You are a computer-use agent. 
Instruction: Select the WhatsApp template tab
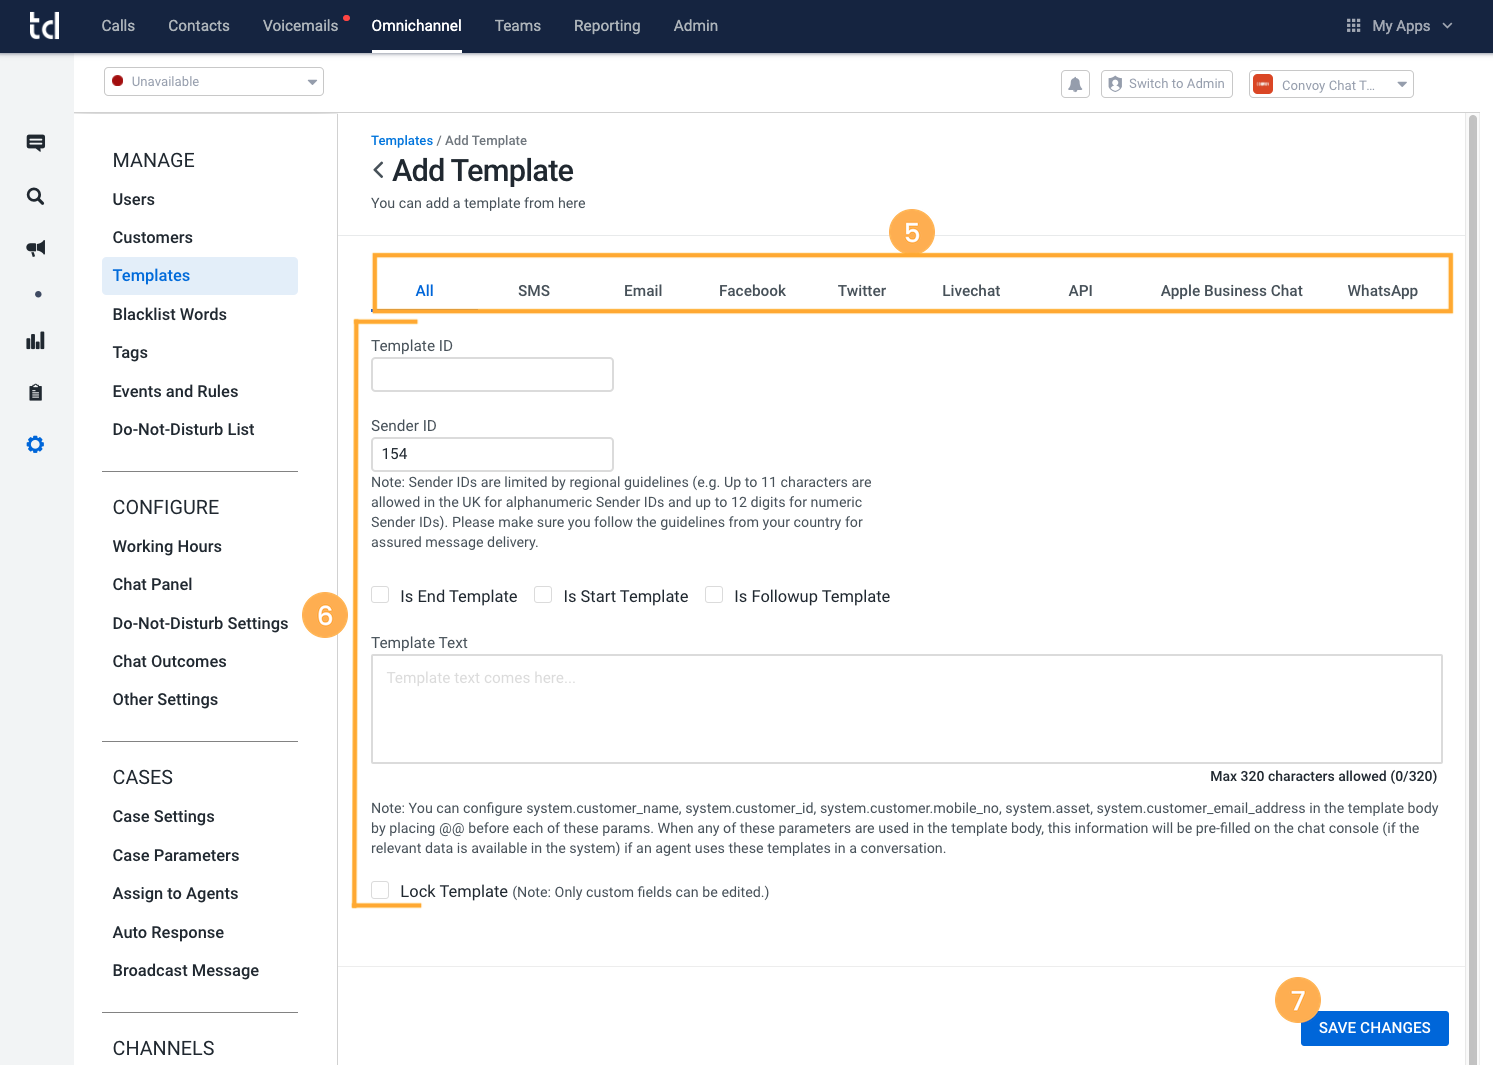pyautogui.click(x=1383, y=291)
